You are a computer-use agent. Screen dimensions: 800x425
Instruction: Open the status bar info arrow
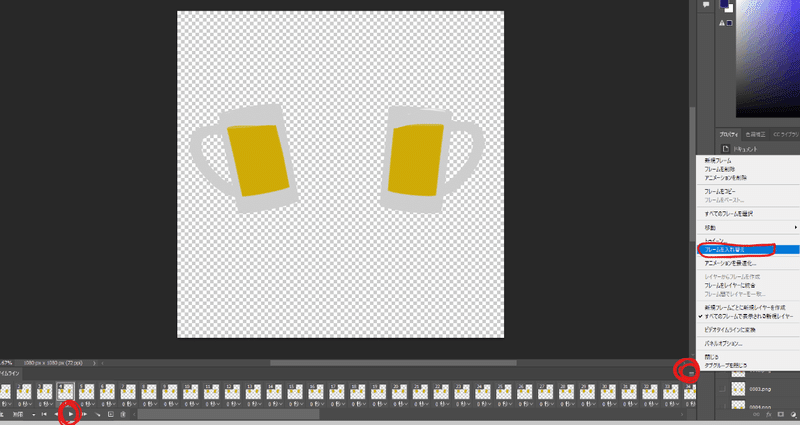tap(94, 363)
